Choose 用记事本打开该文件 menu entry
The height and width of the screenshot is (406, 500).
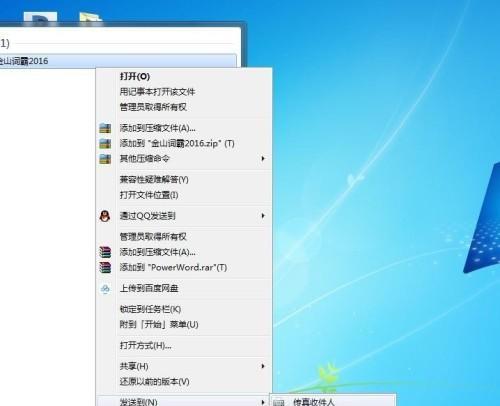pyautogui.click(x=157, y=92)
